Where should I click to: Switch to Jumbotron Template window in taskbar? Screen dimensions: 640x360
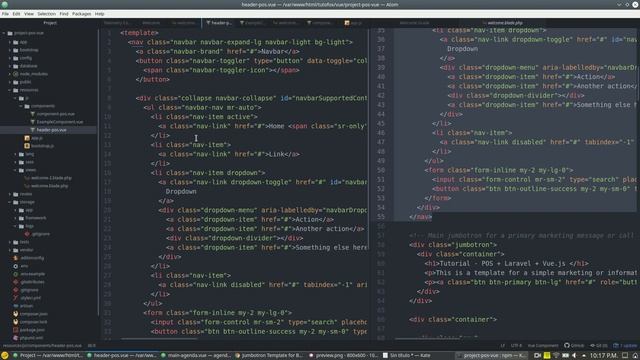pos(269,356)
